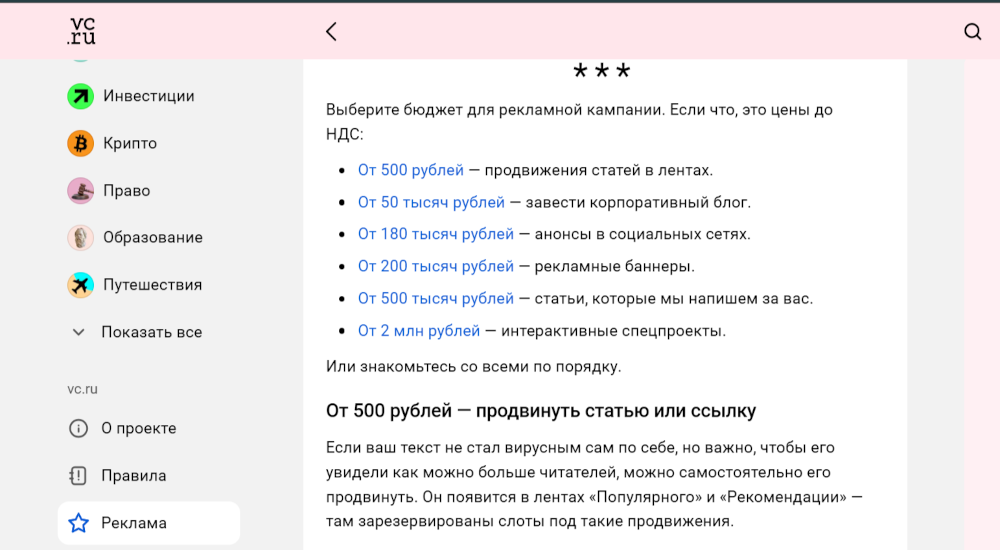Follow the От 180 тысяч рублей link
Screen dimensions: 1000x550
436,234
